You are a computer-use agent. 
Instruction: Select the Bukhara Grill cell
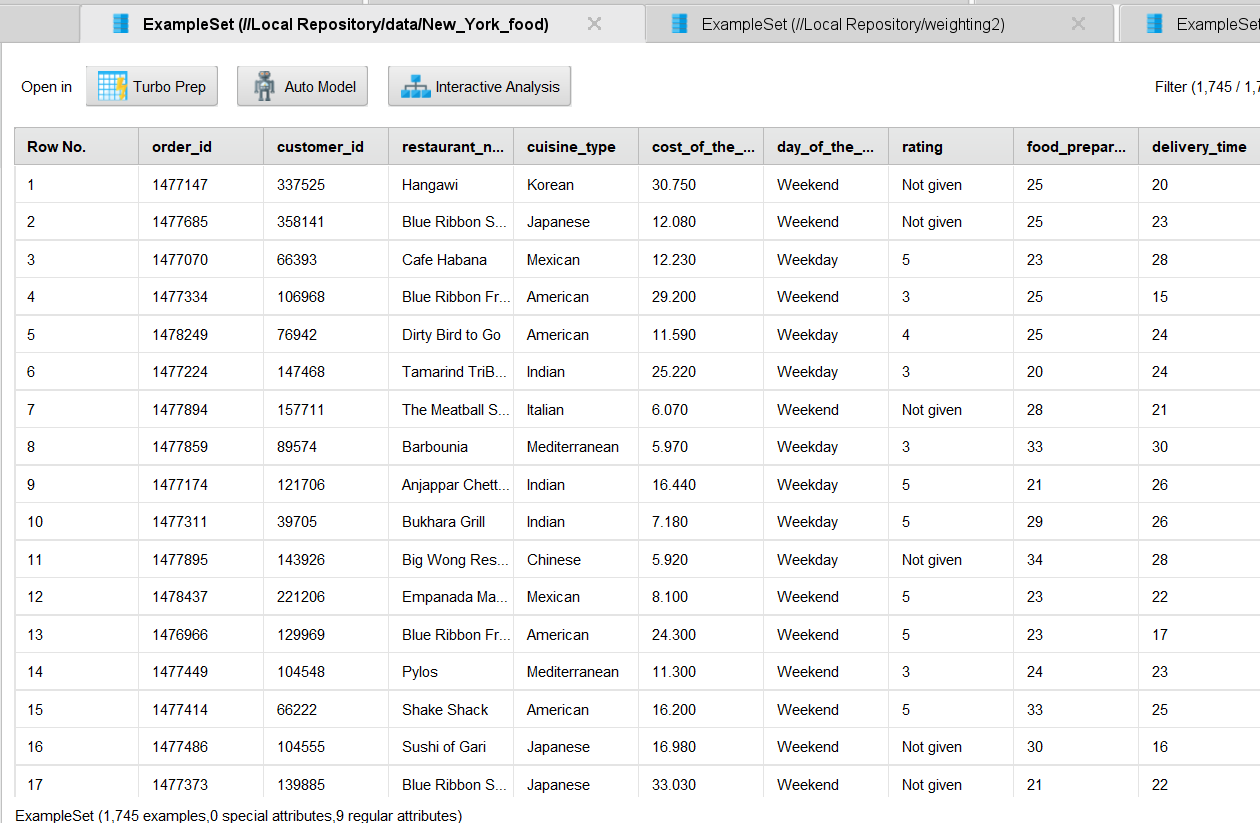tap(451, 522)
